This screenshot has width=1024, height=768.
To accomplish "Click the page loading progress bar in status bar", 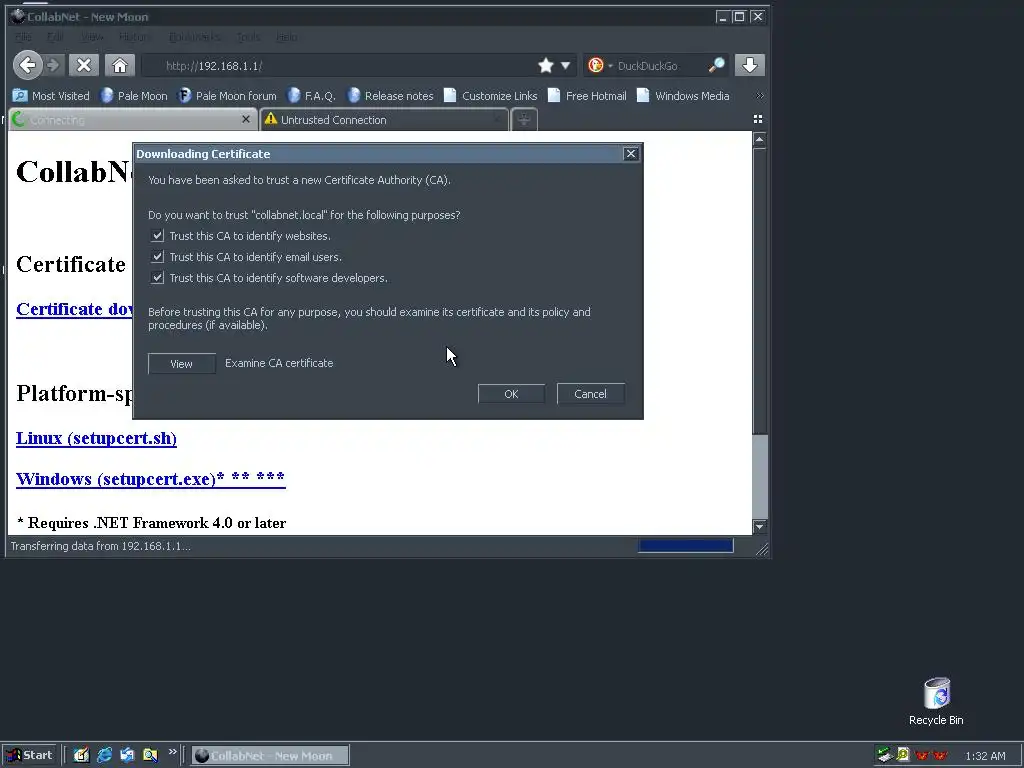I will (686, 546).
